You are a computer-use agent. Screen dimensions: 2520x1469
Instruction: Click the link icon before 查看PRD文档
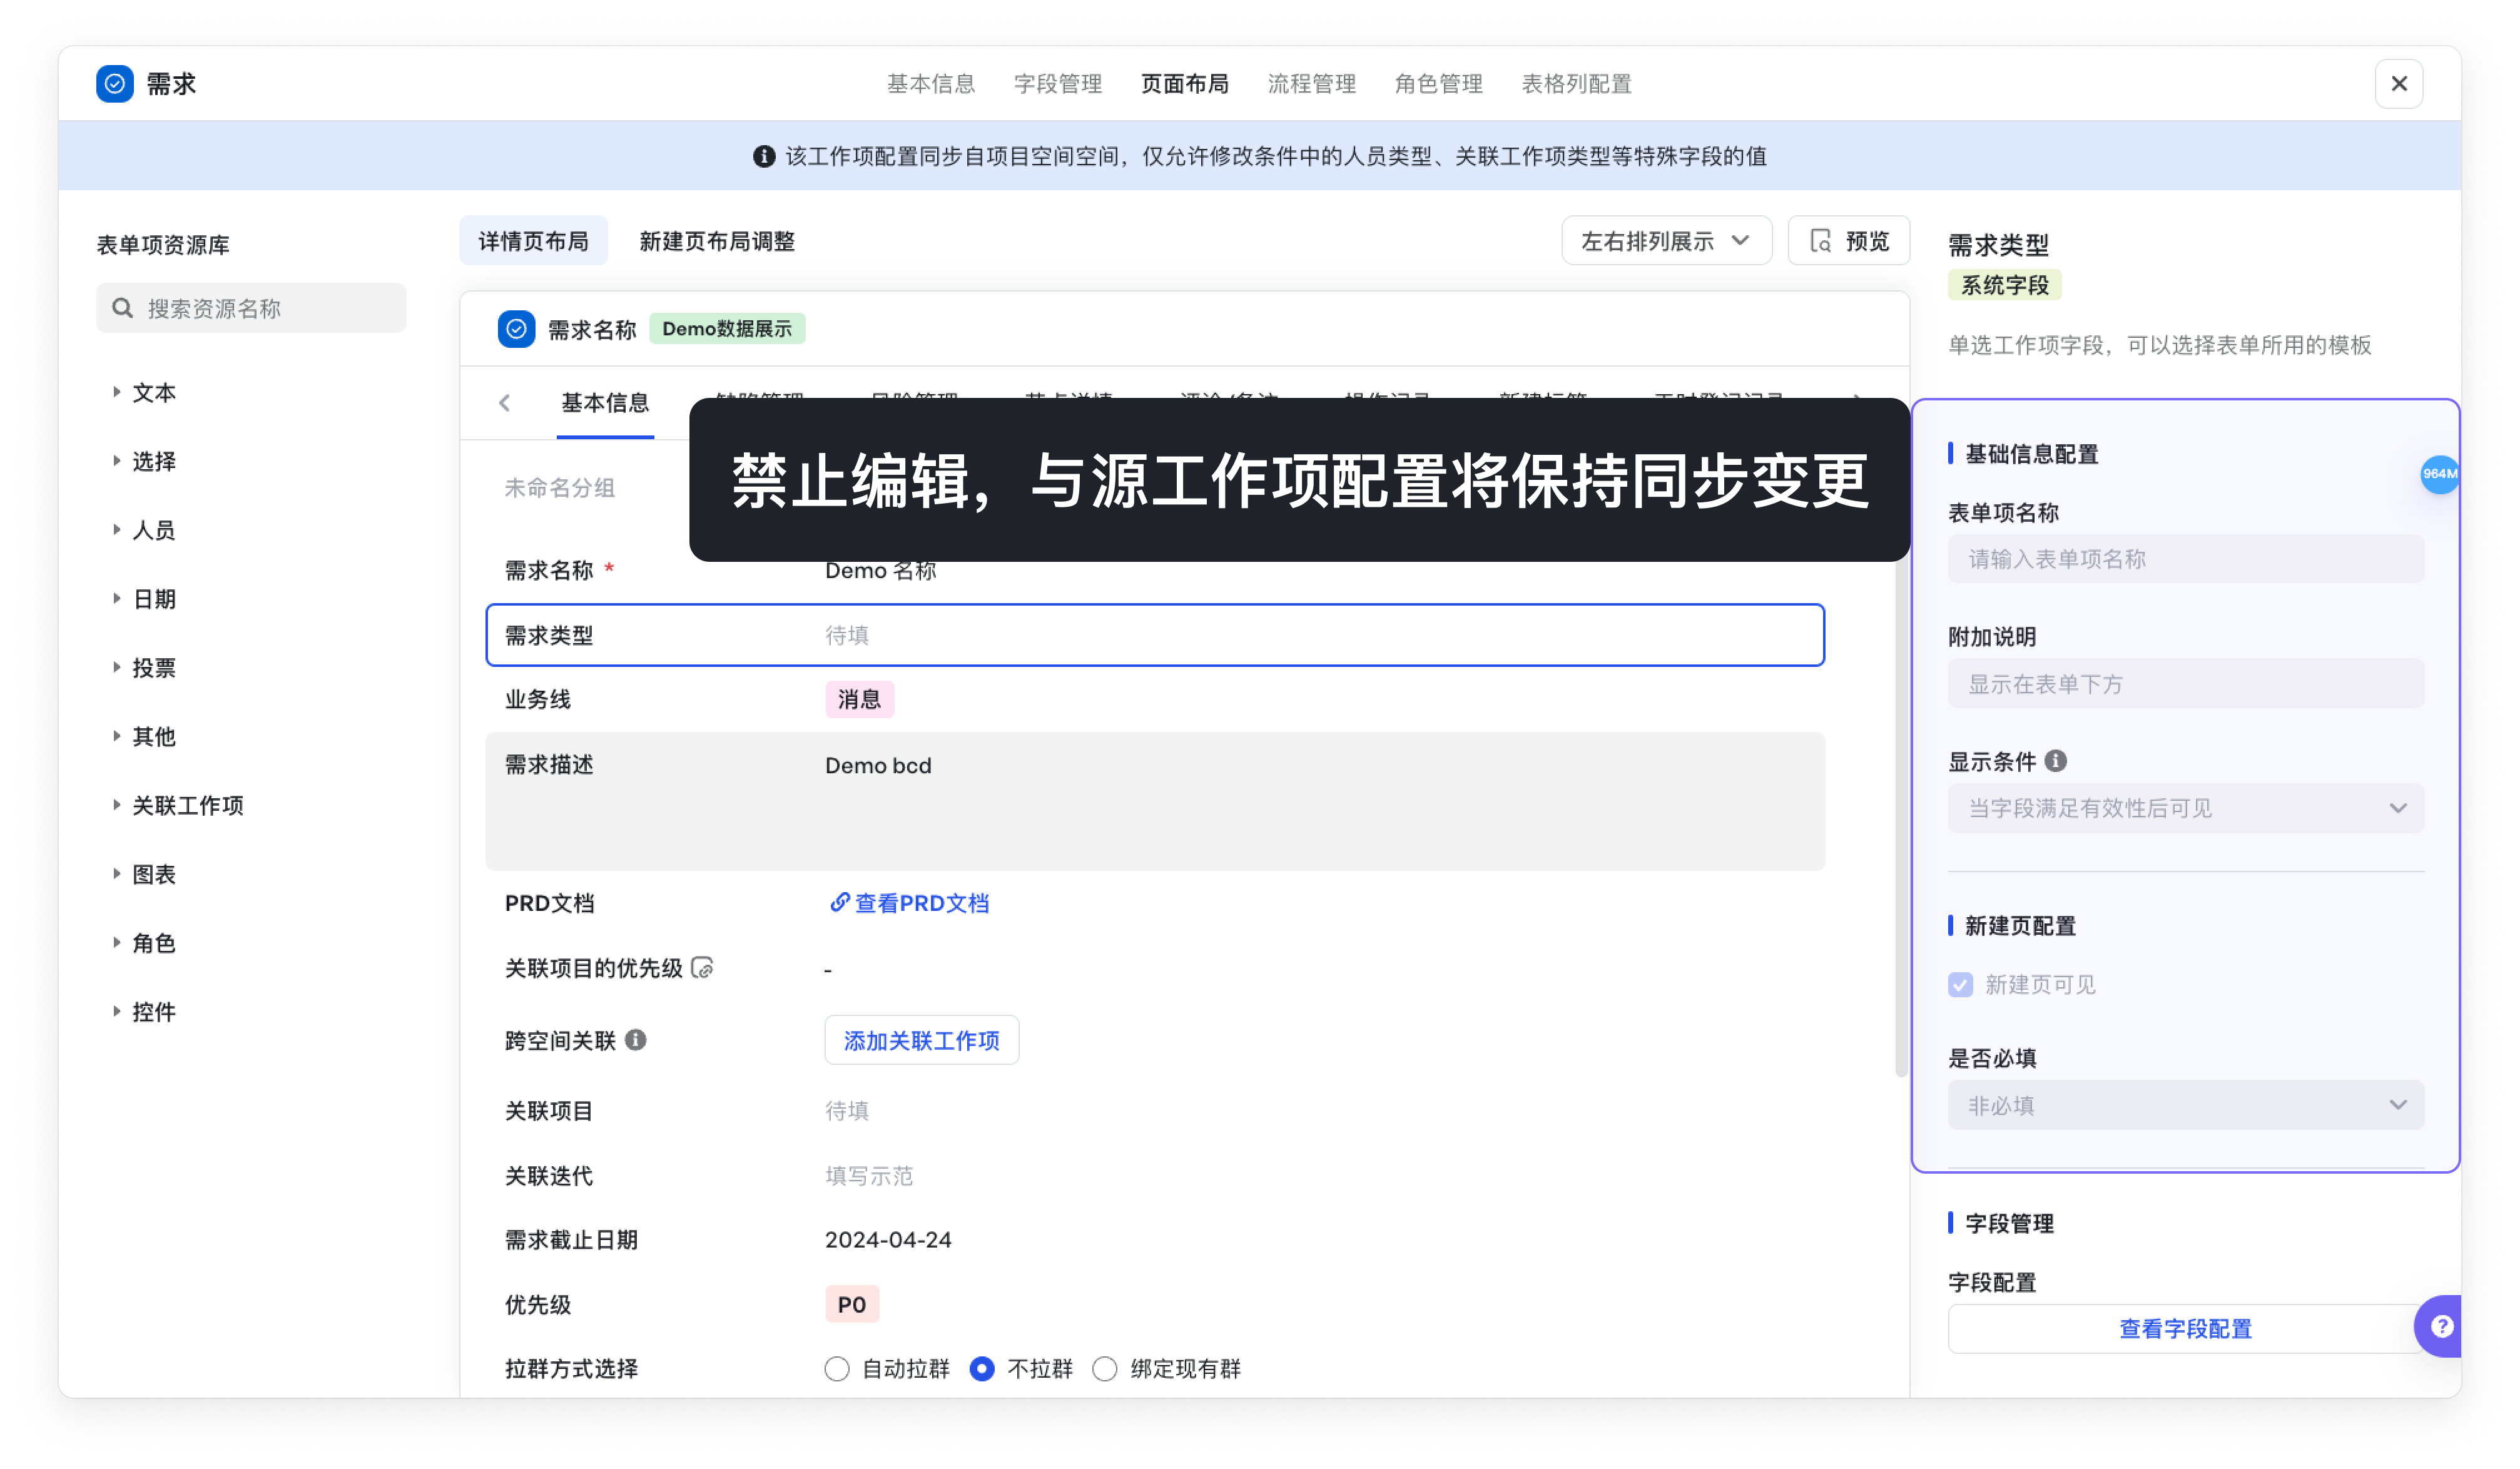click(x=839, y=902)
